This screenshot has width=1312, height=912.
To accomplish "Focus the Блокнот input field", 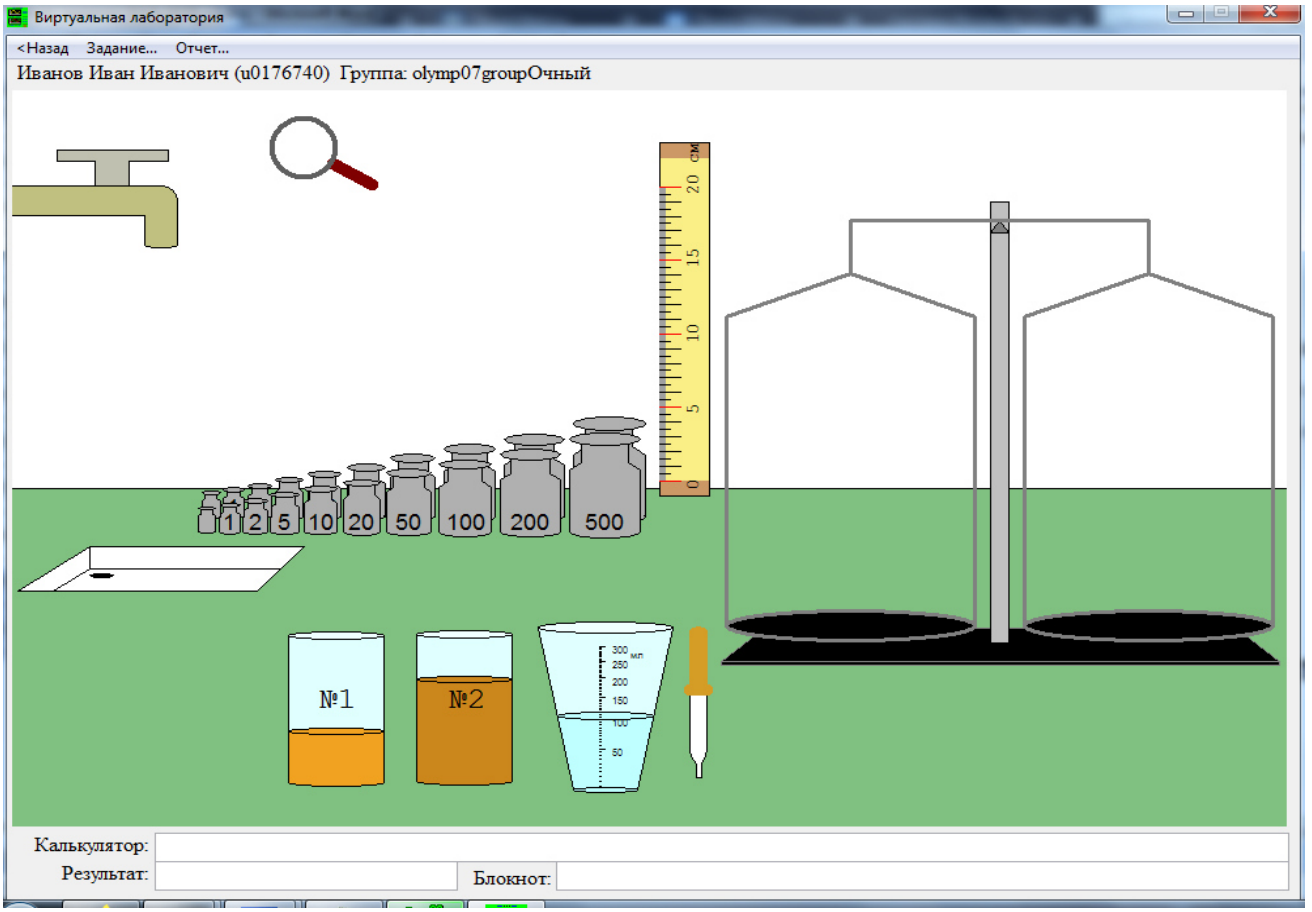I will point(922,877).
